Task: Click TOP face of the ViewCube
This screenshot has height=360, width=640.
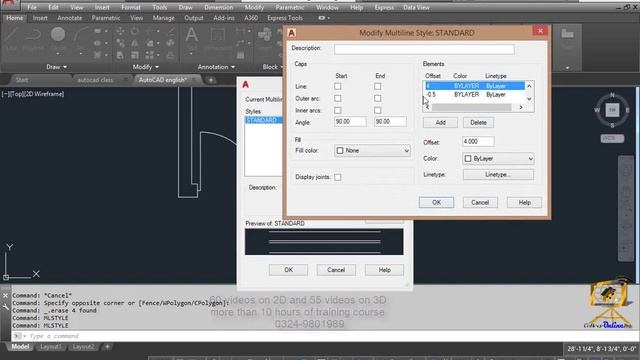Action: pos(612,110)
